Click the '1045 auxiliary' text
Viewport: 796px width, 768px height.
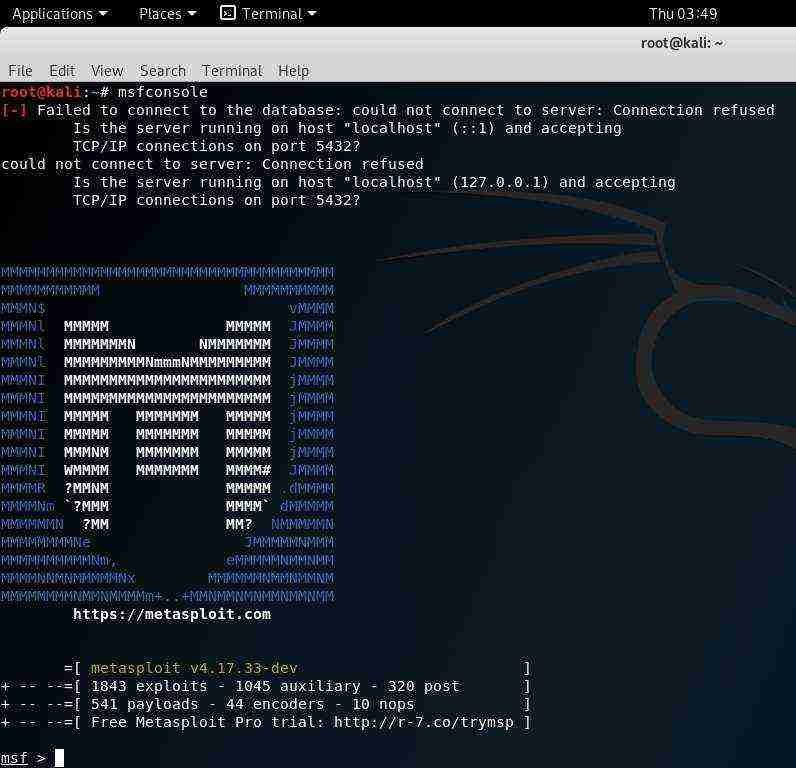(x=298, y=686)
